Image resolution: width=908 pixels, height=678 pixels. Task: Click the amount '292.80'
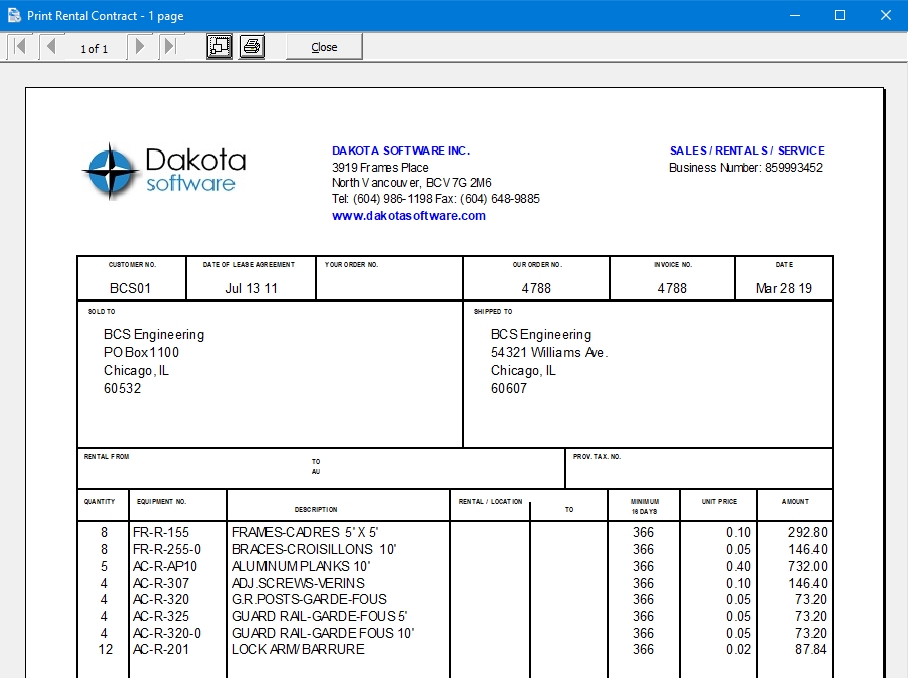click(x=807, y=533)
